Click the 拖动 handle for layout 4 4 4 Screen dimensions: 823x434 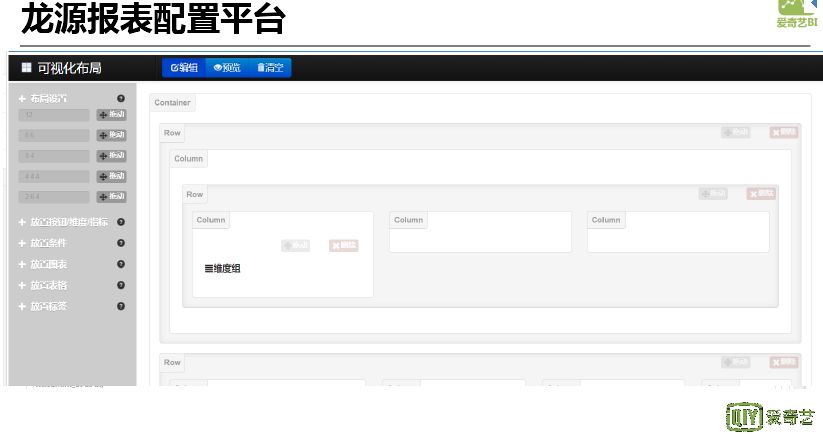[x=111, y=176]
